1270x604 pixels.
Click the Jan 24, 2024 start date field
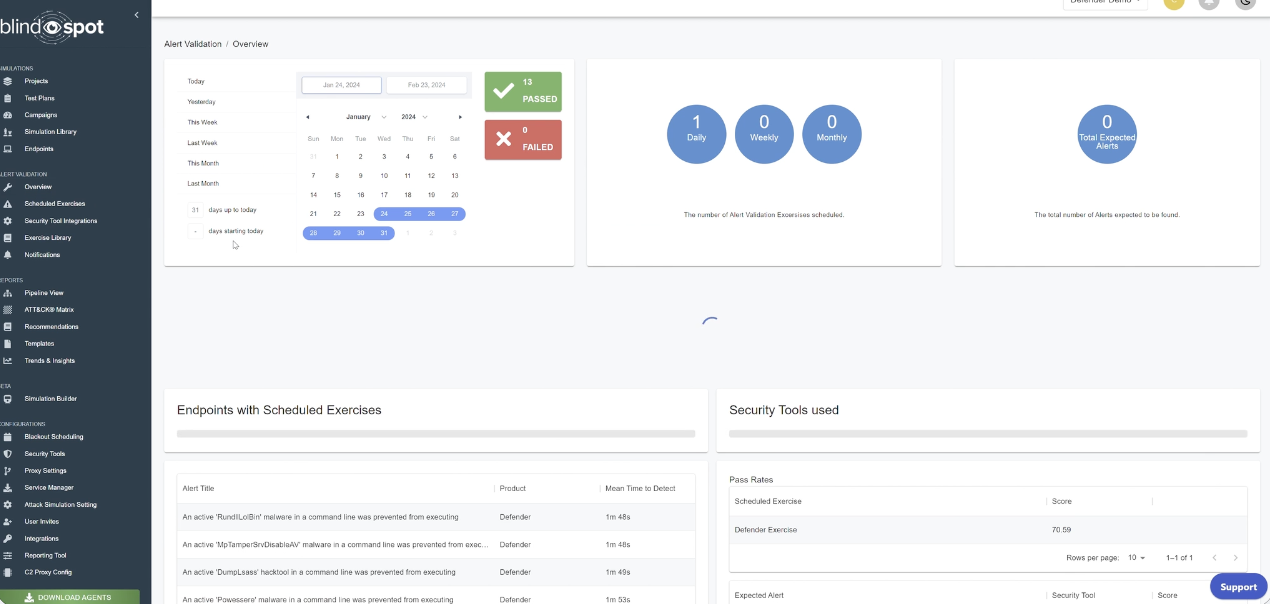tap(341, 86)
